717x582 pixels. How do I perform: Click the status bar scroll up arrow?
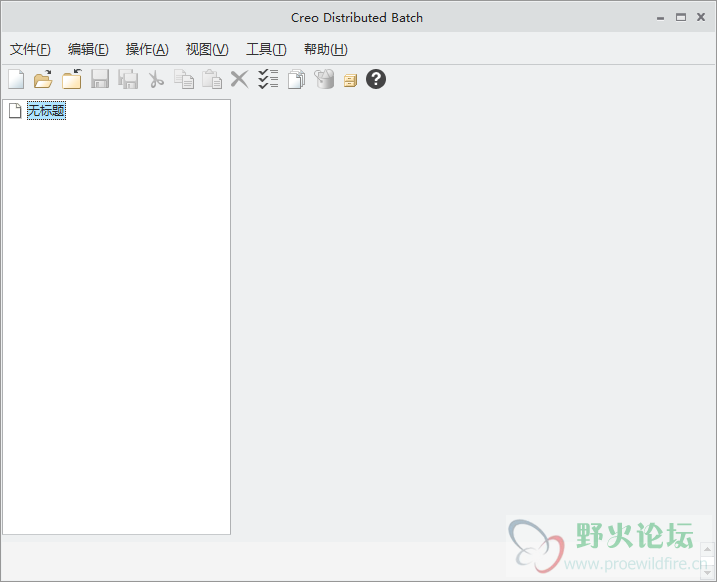coord(707,550)
